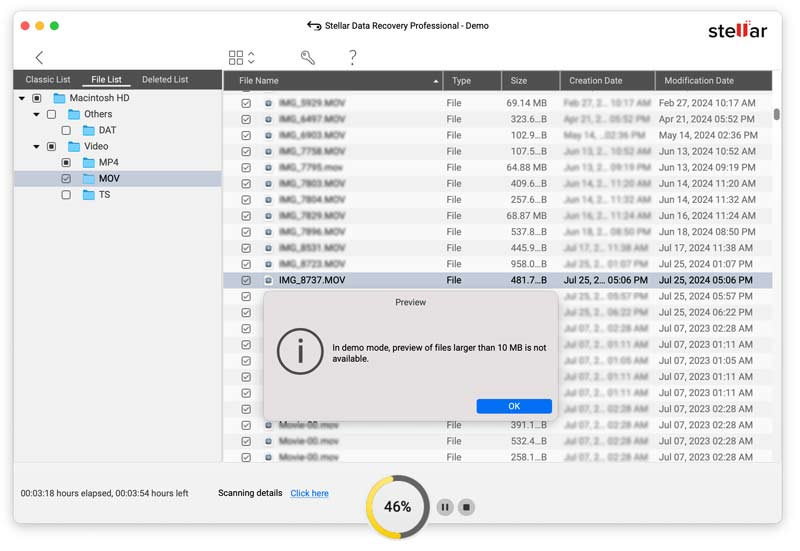Pause the scan with pause button
Image resolution: width=800 pixels, height=551 pixels.
tap(445, 507)
